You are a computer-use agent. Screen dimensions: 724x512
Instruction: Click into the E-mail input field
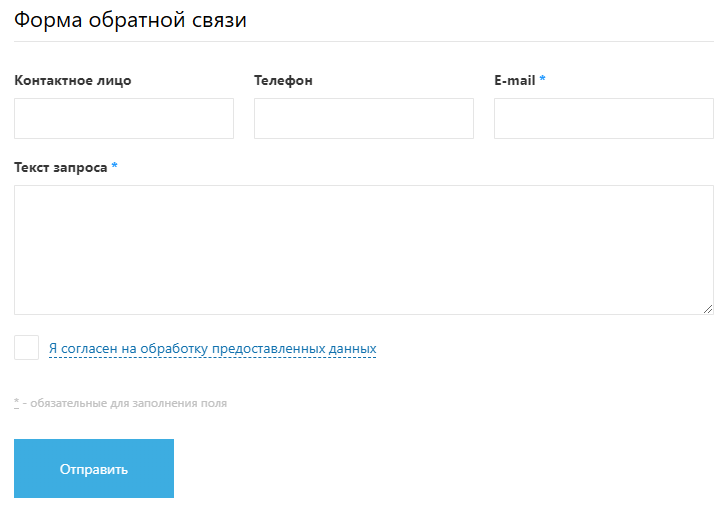pos(604,118)
